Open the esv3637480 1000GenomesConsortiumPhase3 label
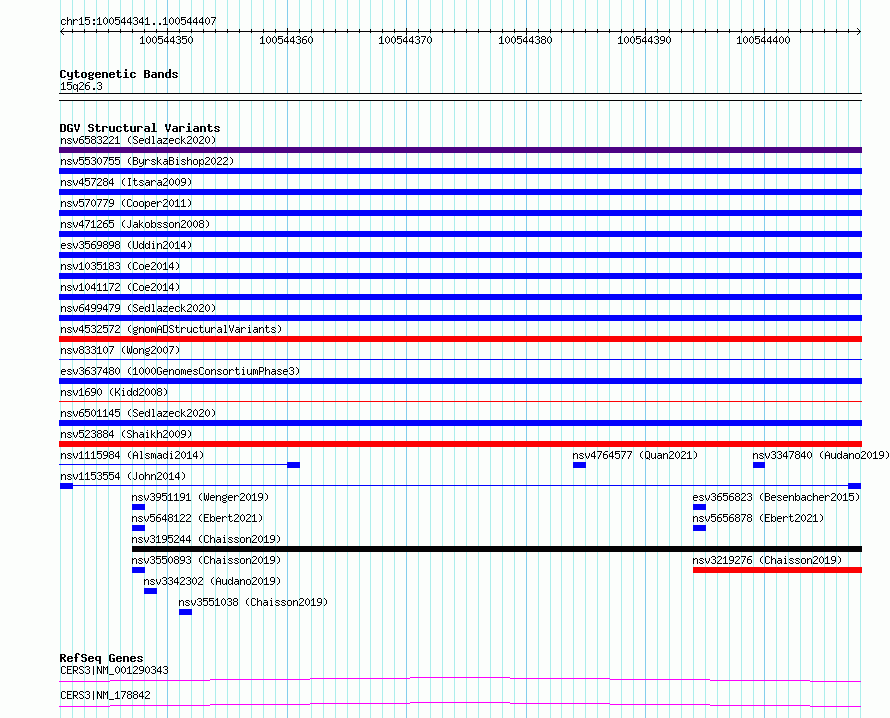Viewport: 890px width, 718px height. coord(179,371)
